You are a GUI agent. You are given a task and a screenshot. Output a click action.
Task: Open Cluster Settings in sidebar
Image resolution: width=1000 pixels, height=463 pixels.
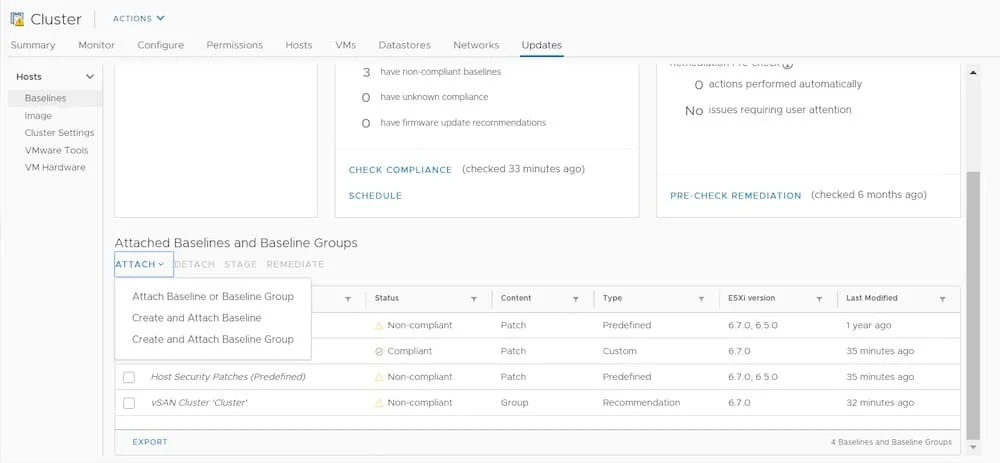pos(59,133)
